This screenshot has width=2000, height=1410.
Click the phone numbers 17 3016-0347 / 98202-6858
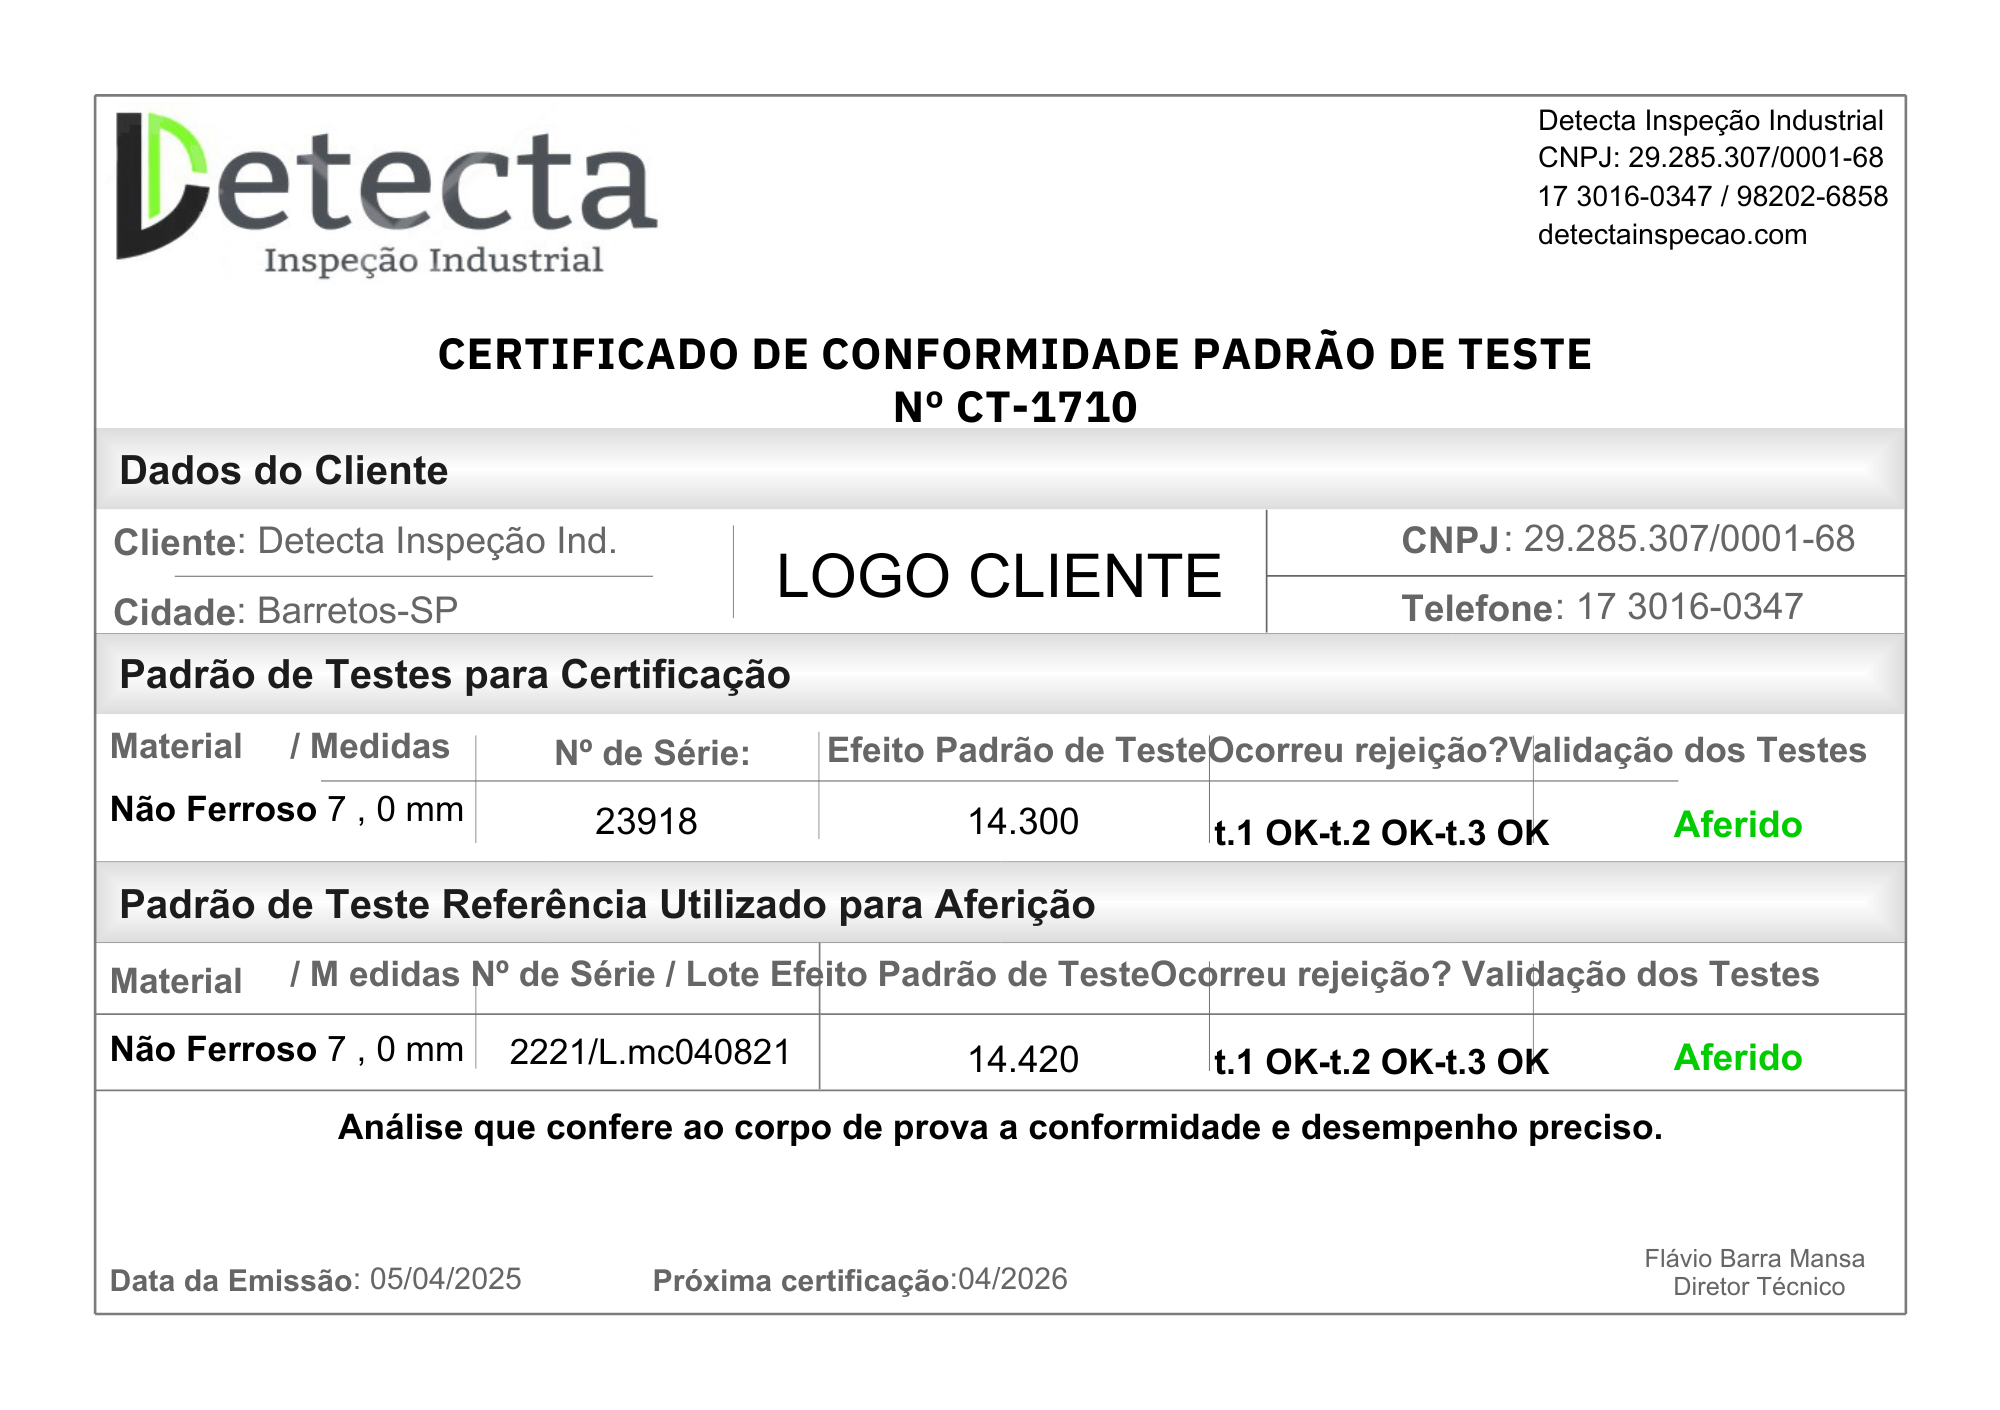coord(1713,196)
